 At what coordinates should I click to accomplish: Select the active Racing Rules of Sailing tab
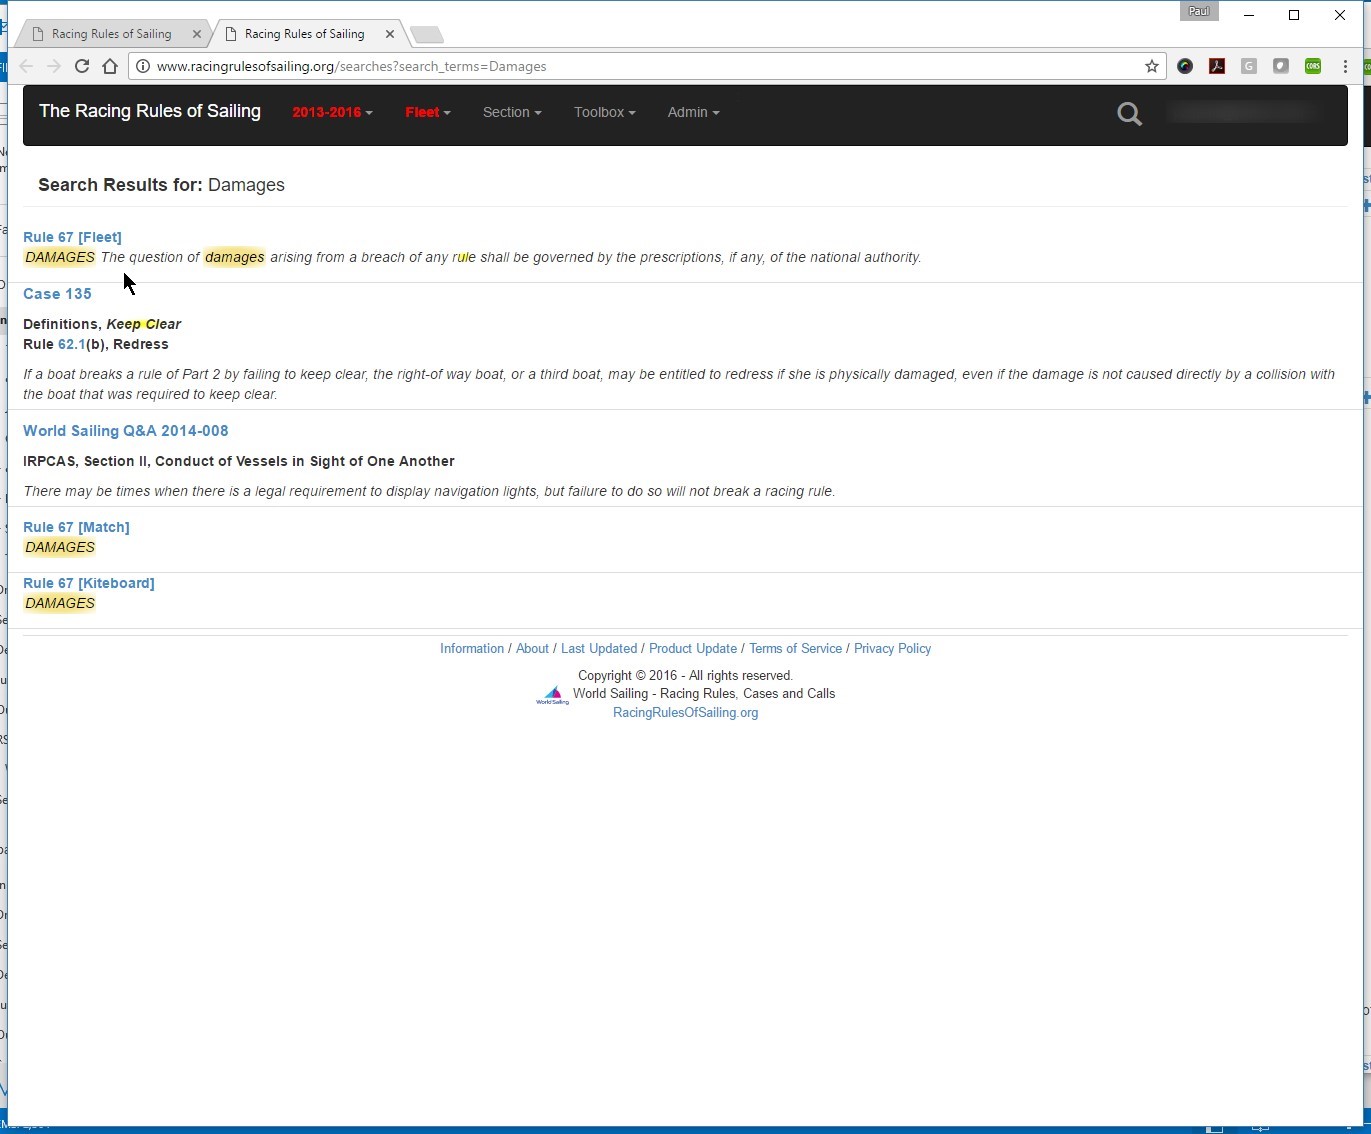(304, 34)
